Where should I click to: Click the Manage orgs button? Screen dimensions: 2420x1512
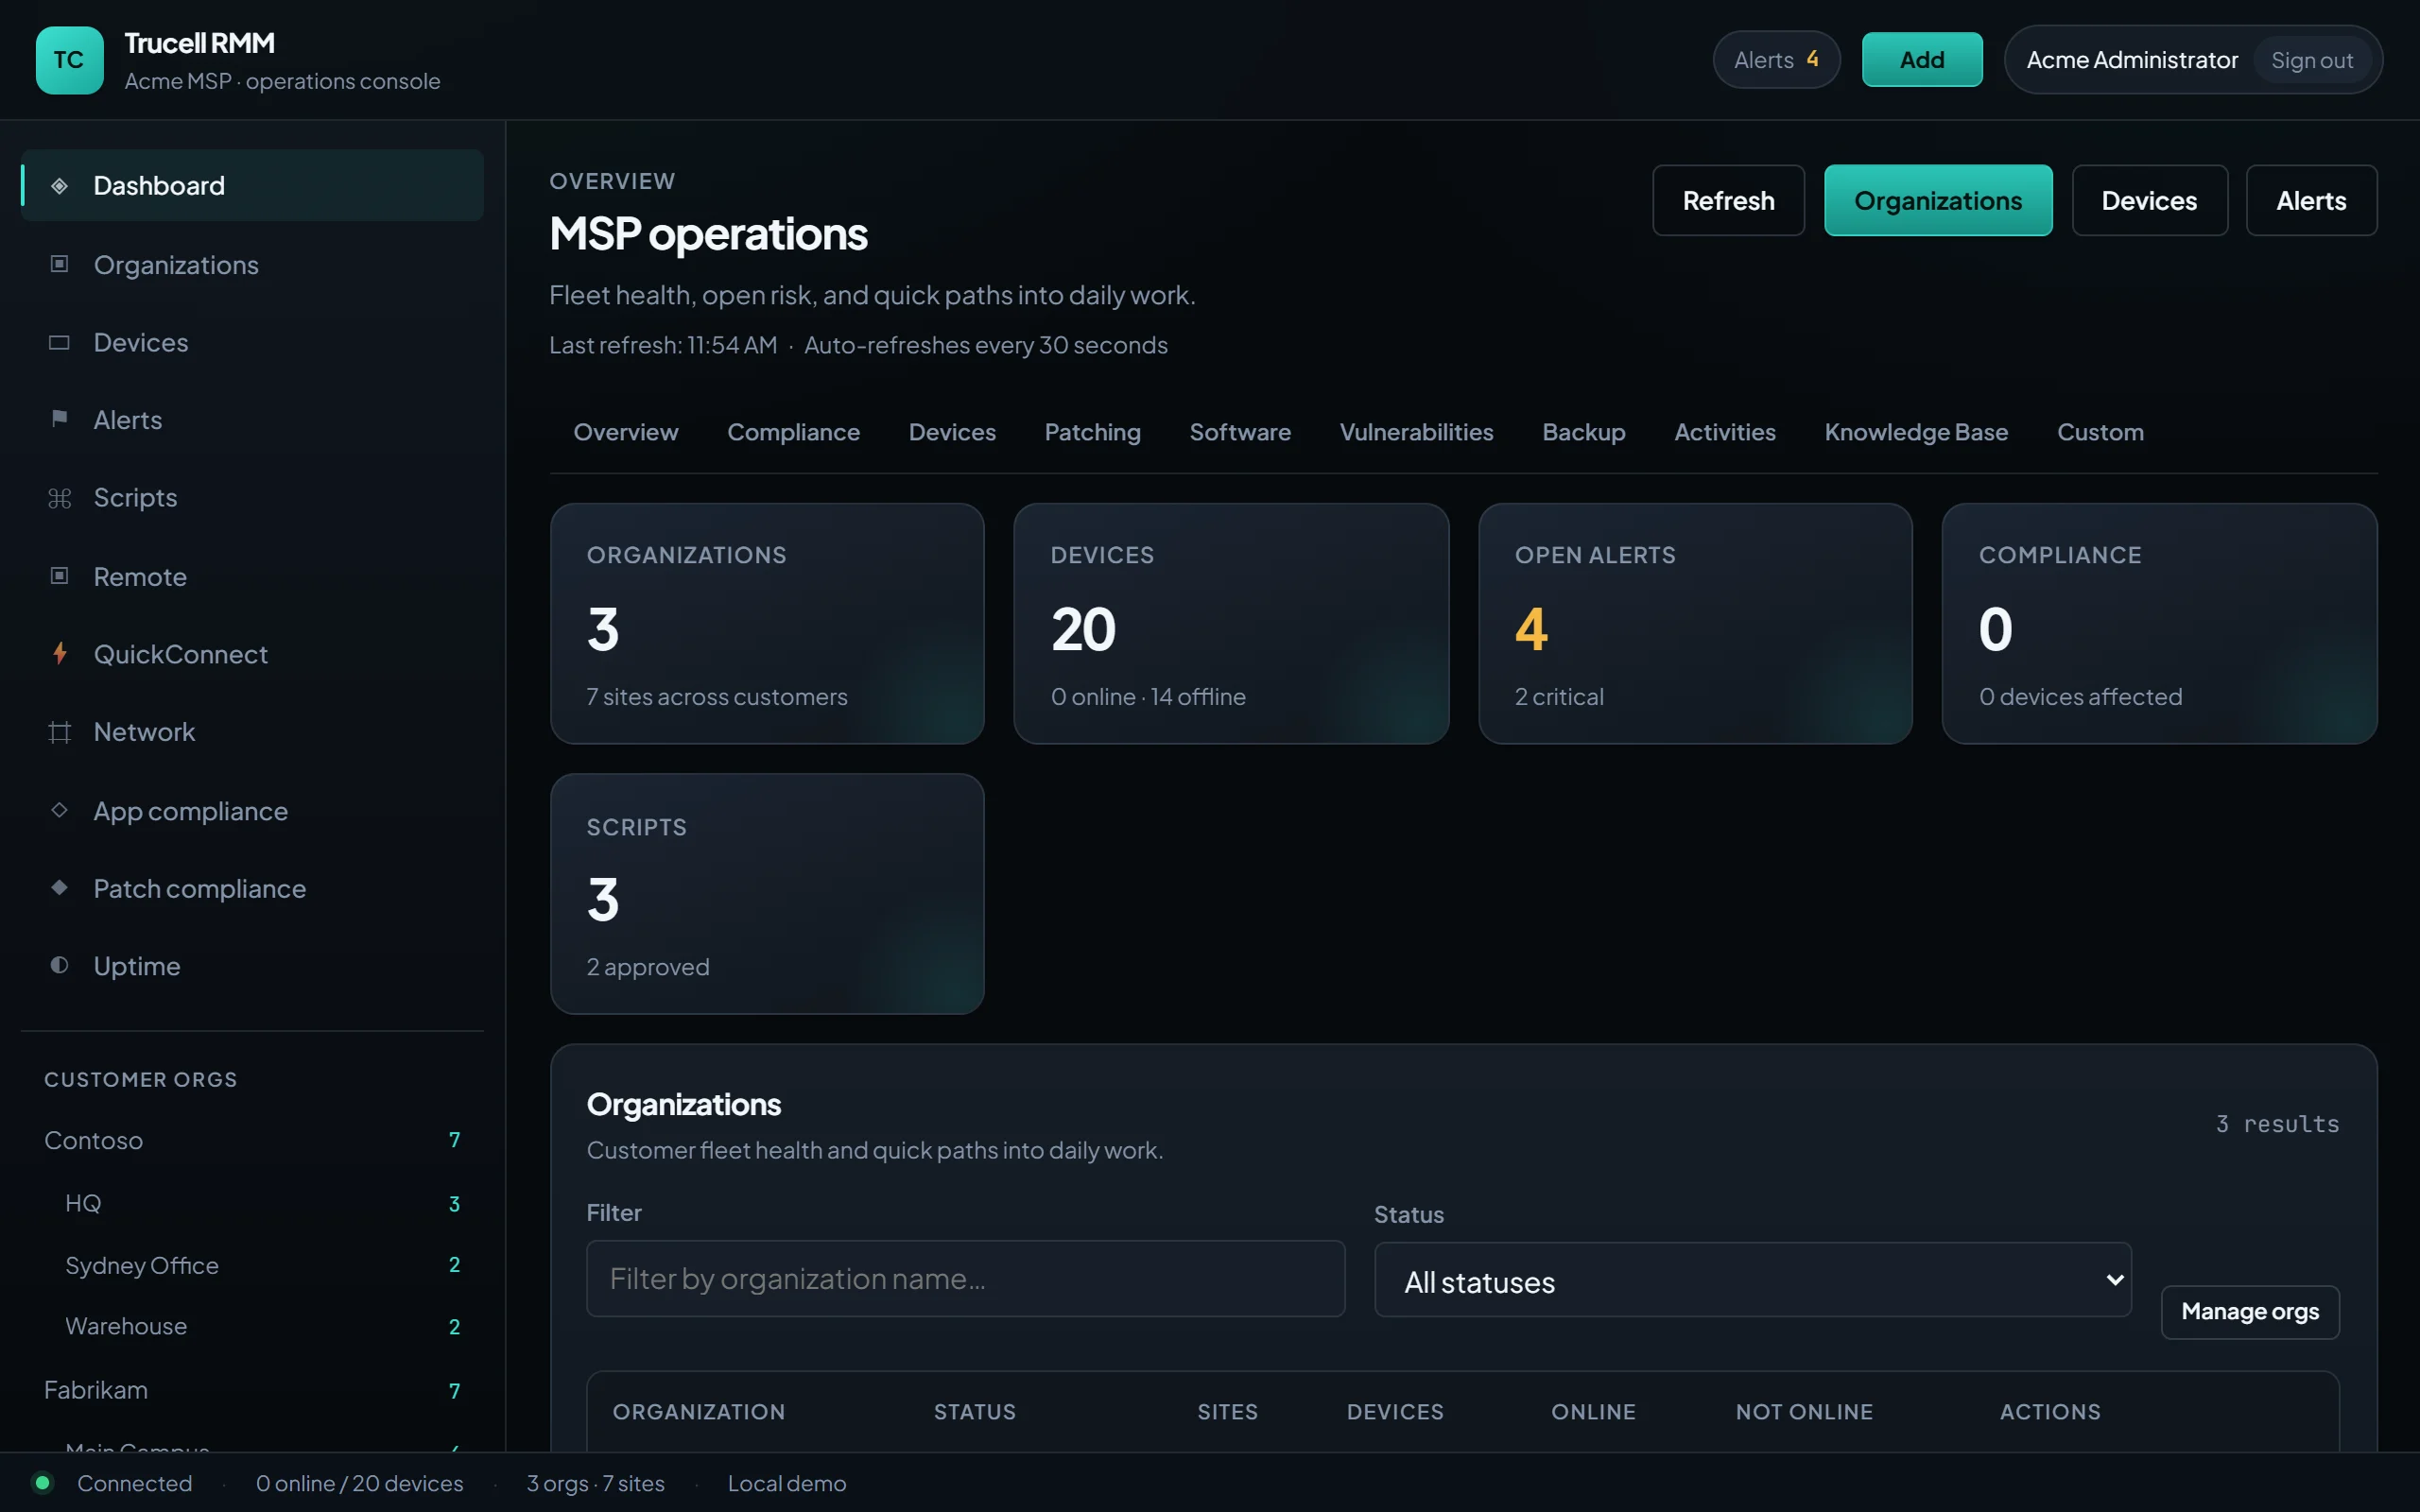(x=2249, y=1312)
